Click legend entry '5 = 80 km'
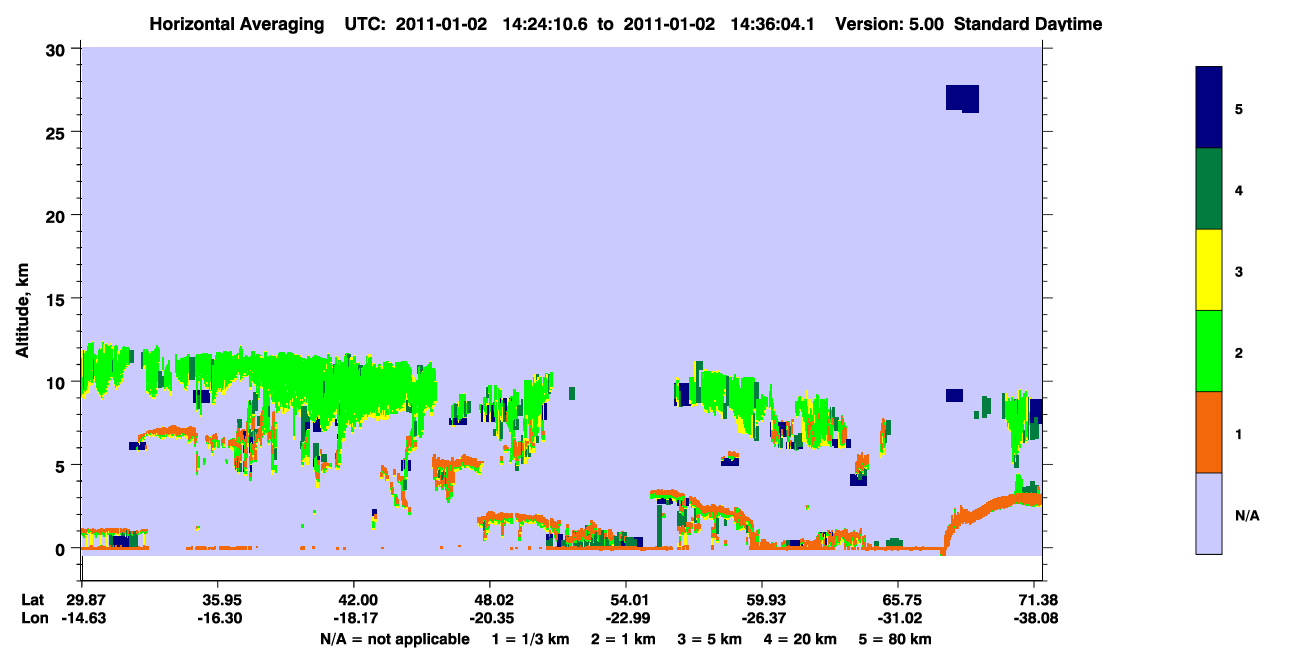Viewport: 1300px width, 667px height. [x=896, y=639]
